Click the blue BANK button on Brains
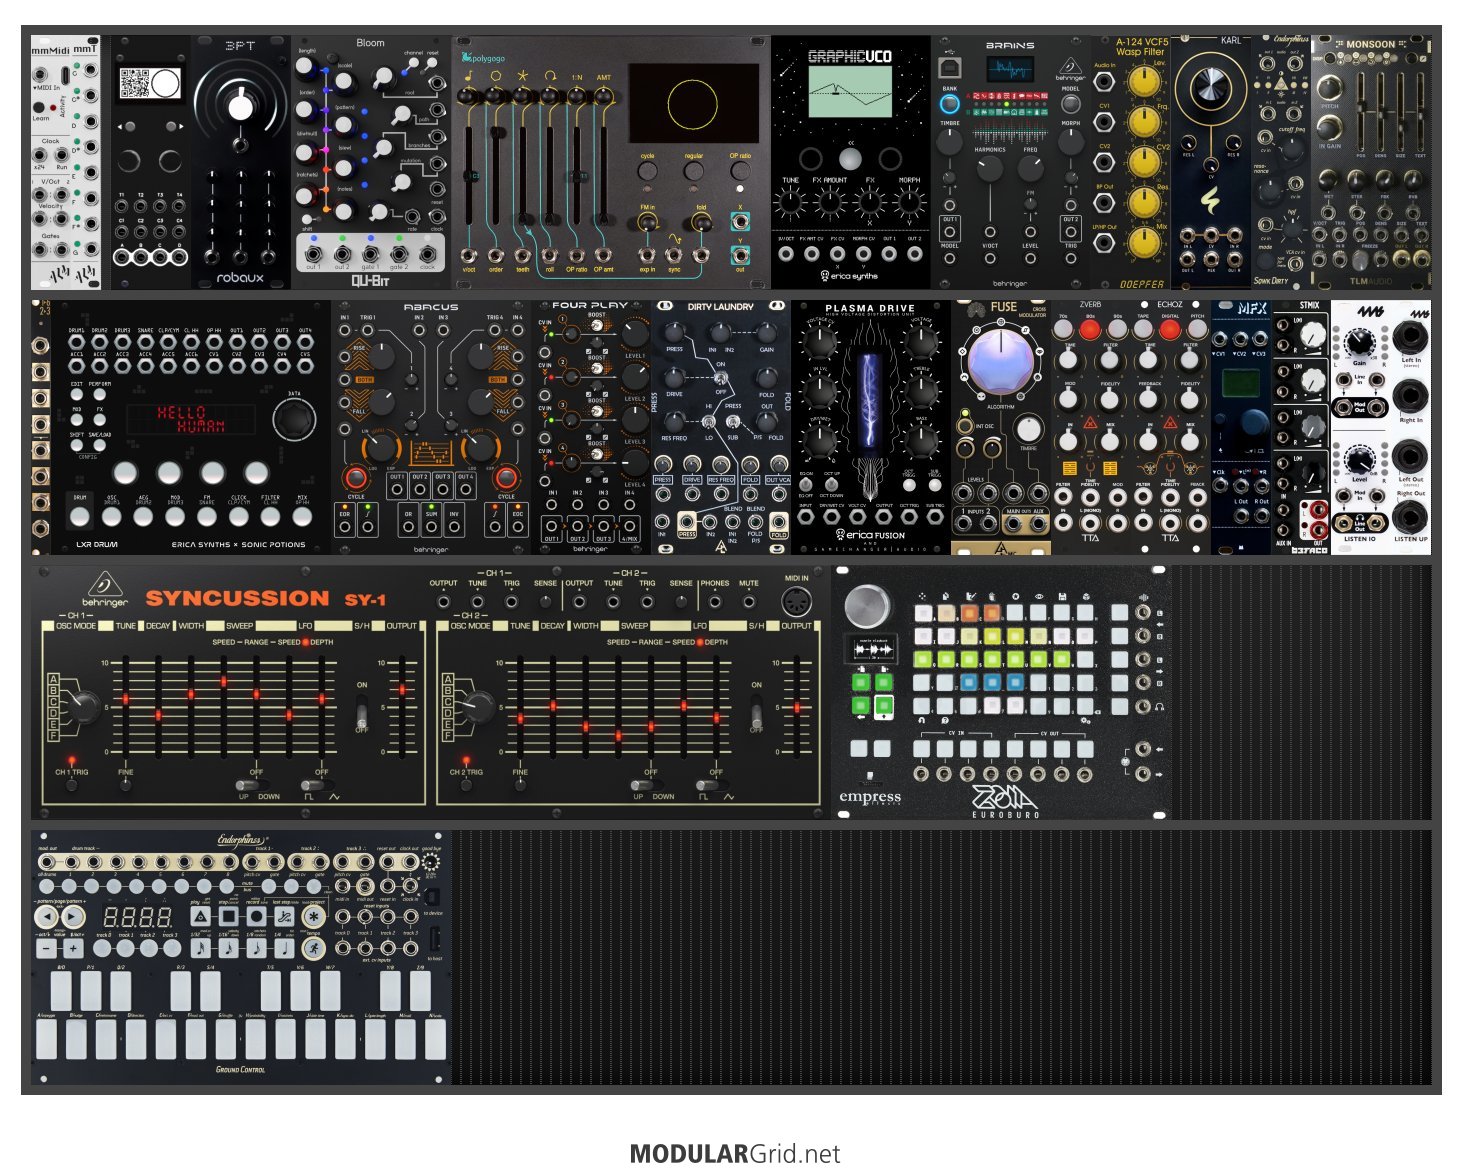 click(949, 103)
